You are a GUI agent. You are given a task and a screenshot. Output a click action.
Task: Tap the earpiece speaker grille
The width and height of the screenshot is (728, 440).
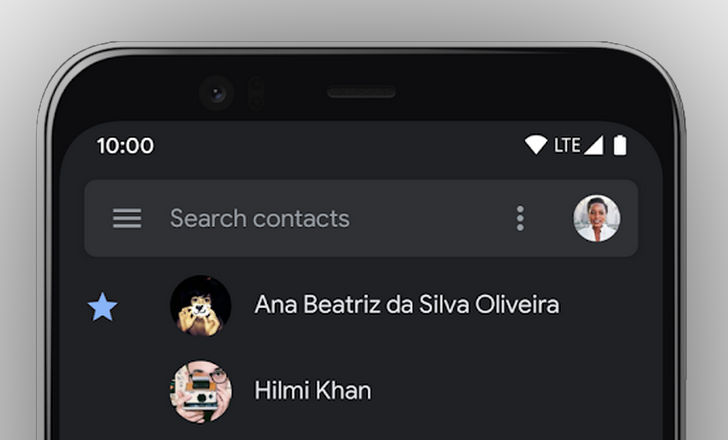[361, 92]
